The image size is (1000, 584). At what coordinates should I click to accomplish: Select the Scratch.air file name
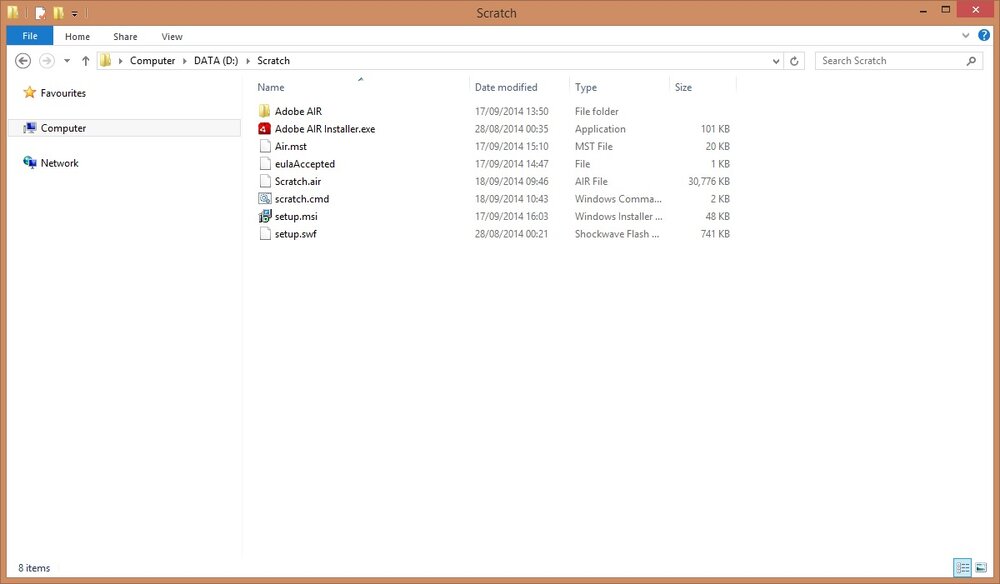297,181
